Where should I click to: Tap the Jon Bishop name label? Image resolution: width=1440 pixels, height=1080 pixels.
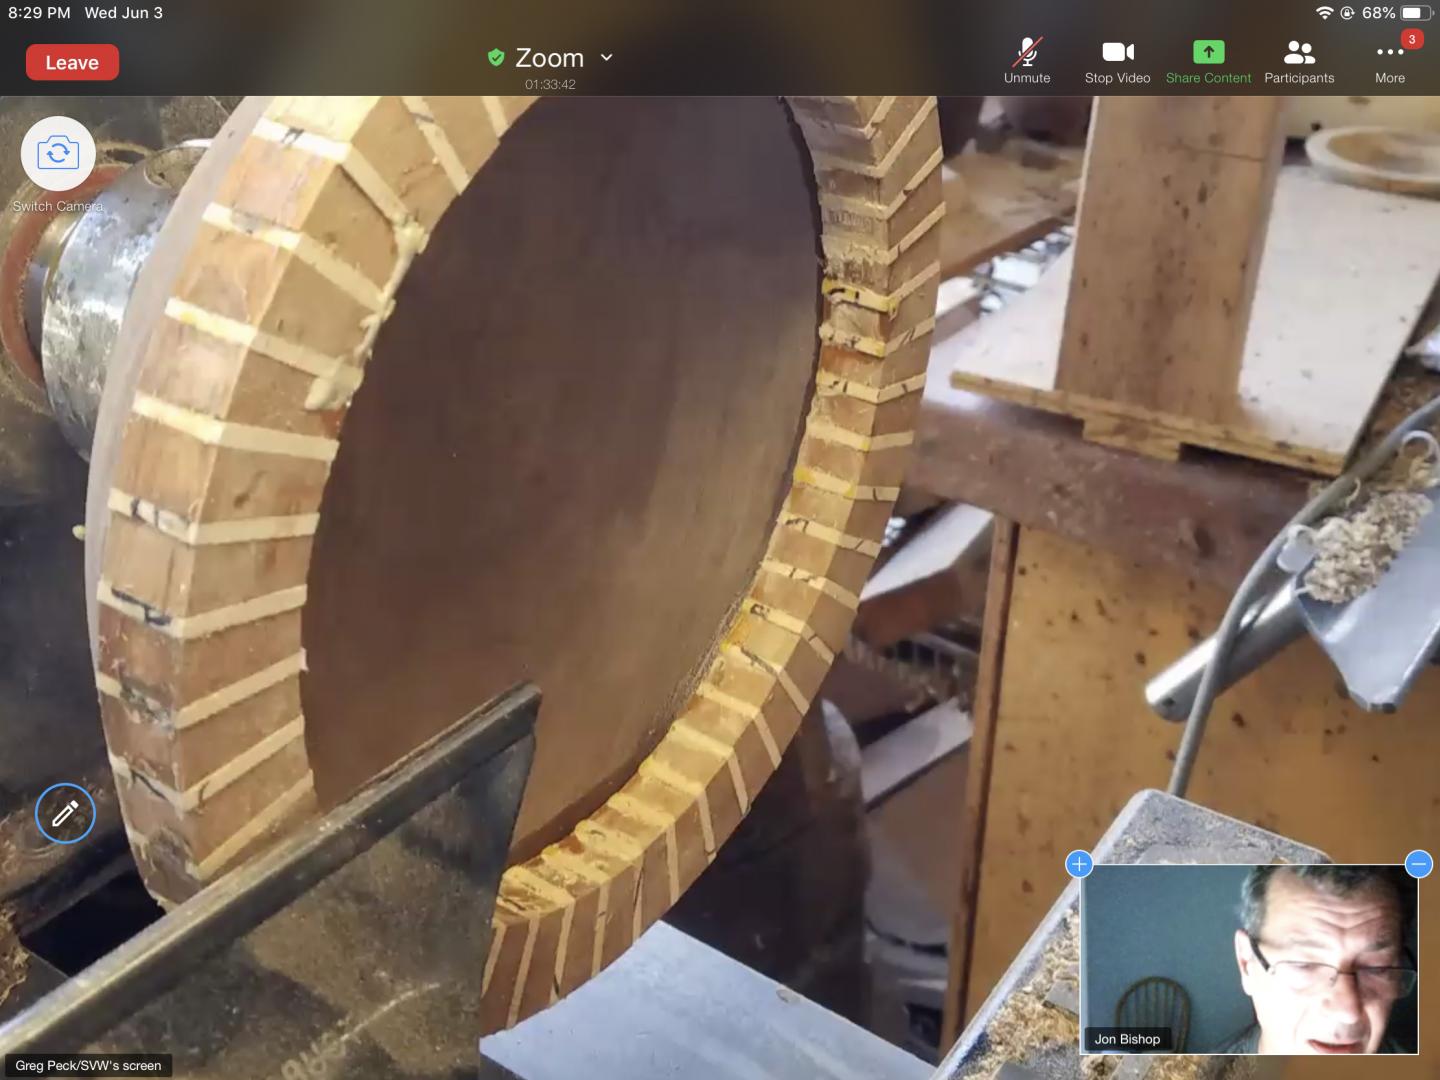(1127, 1039)
